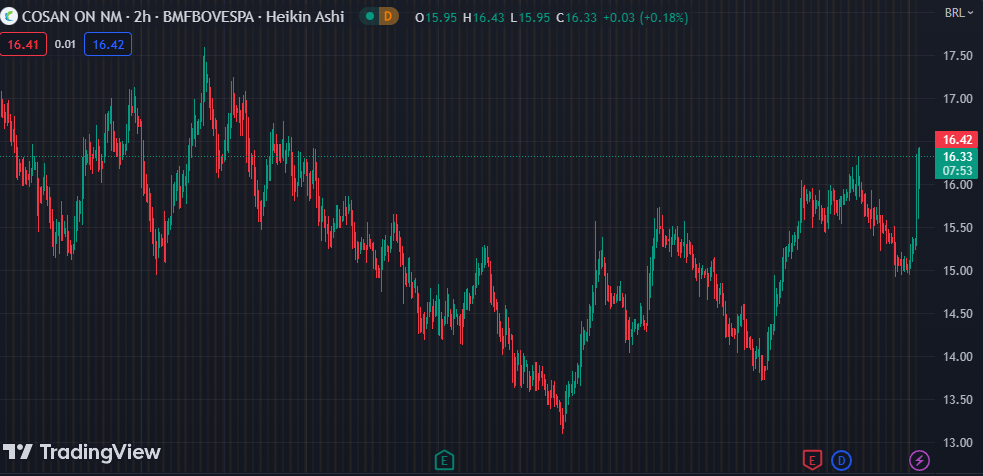Click the blue 16.42 buy price button

pyautogui.click(x=108, y=45)
